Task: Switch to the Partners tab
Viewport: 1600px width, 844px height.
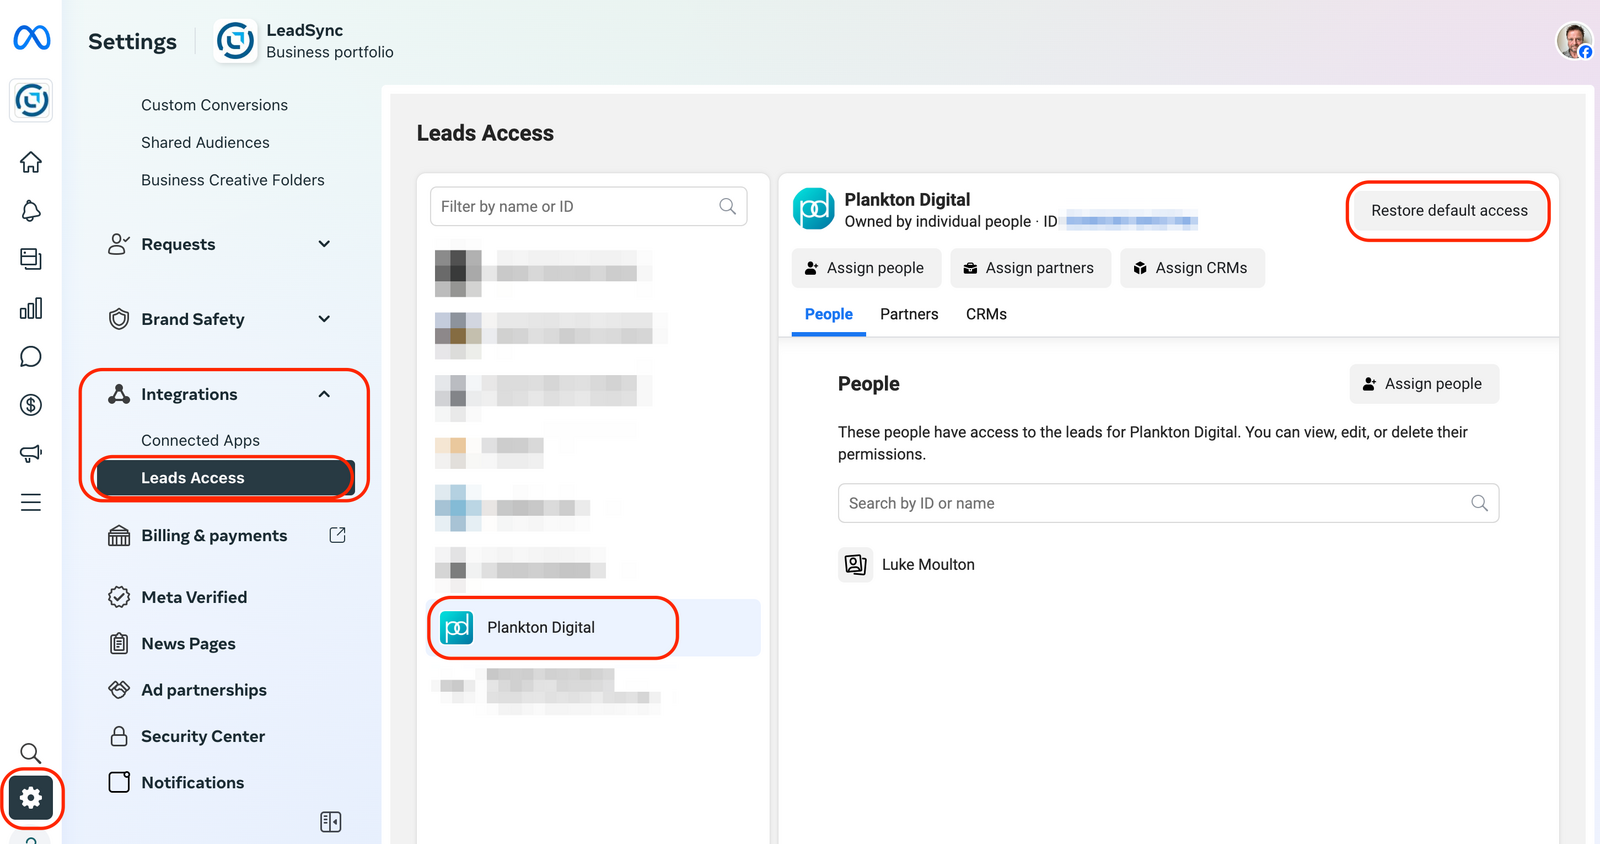Action: click(909, 314)
